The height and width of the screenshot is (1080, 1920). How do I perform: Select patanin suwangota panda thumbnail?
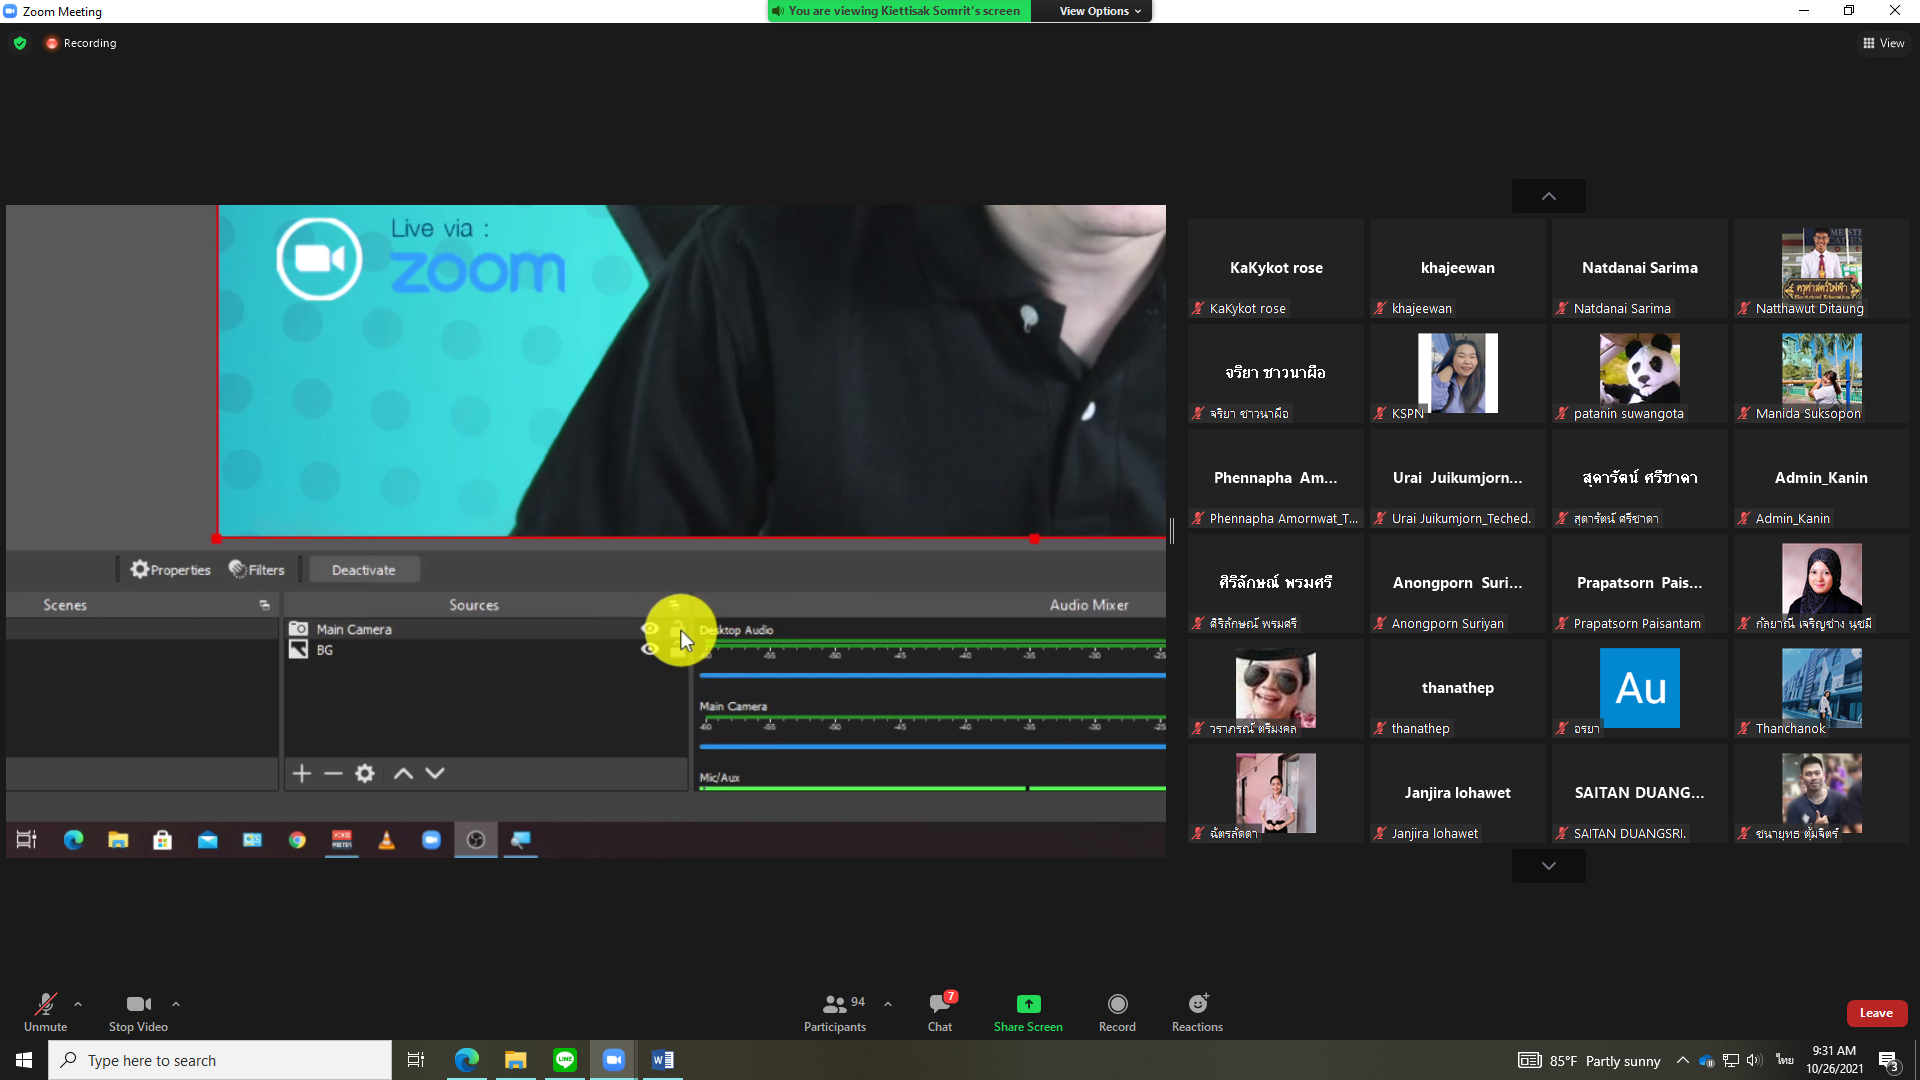[1640, 373]
